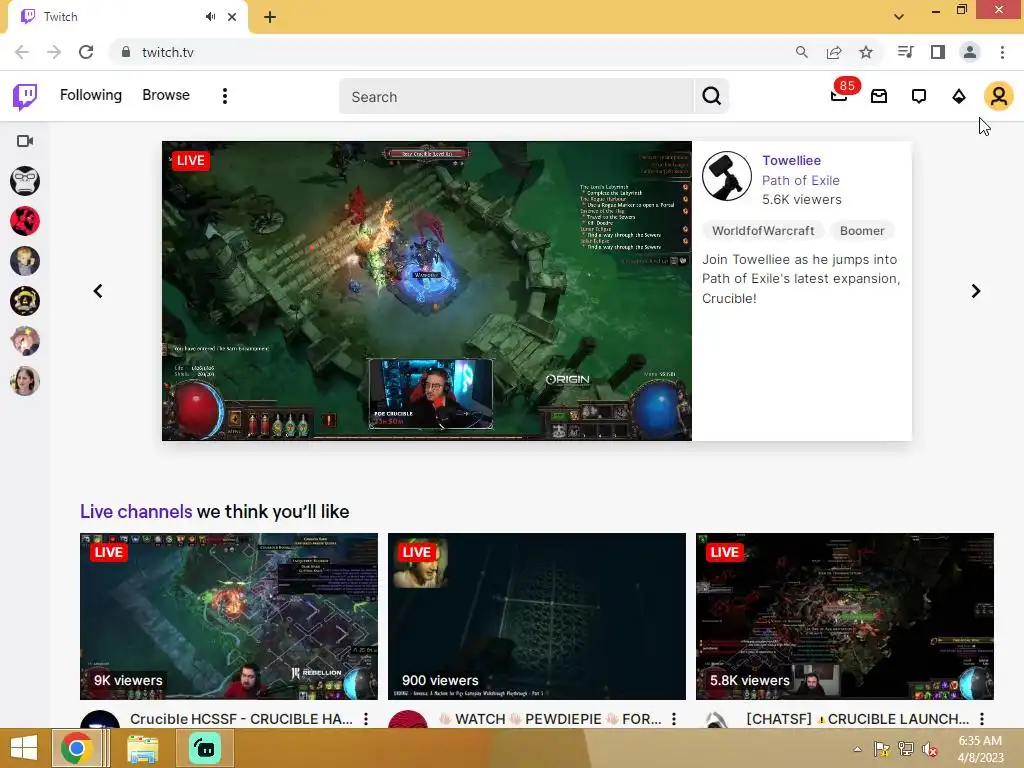Open the stream thumbnail with 5.8K viewers
The image size is (1024, 768).
845,616
